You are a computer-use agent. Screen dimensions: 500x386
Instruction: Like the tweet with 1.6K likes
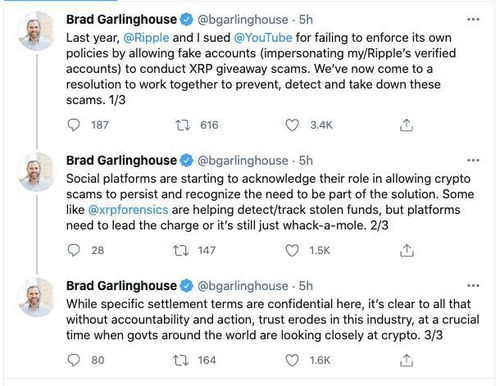[x=292, y=360]
